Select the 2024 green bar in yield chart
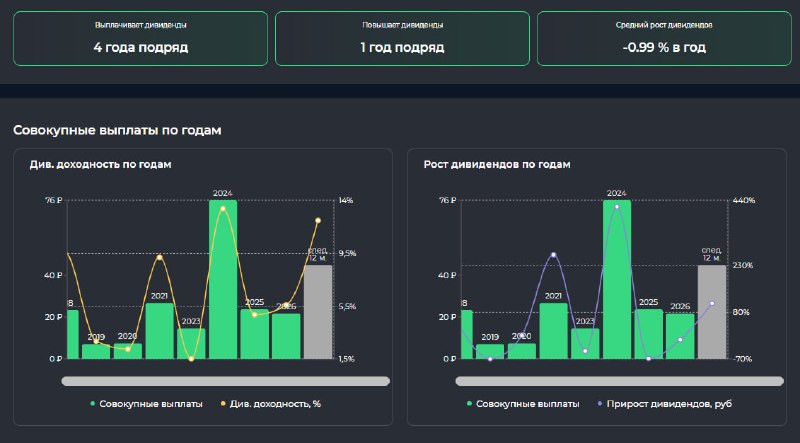Viewport: 800px width, 443px height. click(x=223, y=279)
